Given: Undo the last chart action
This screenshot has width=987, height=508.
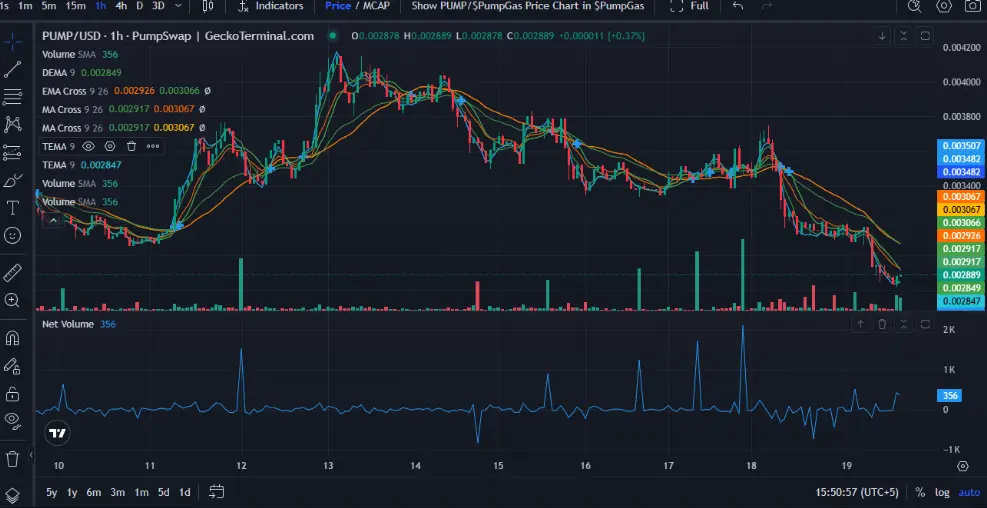Looking at the screenshot, I should pos(738,6).
